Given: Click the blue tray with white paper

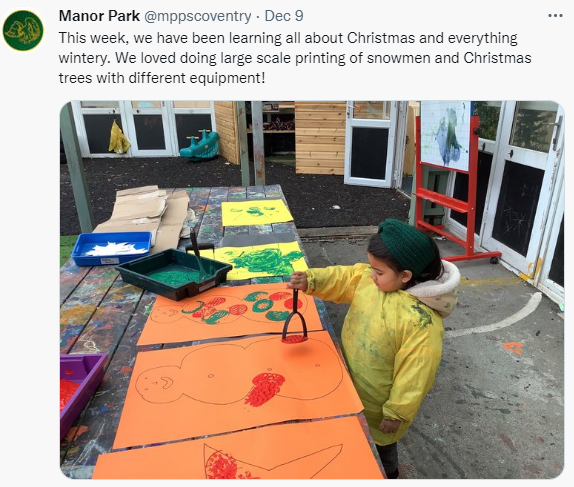Looking at the screenshot, I should [112, 248].
